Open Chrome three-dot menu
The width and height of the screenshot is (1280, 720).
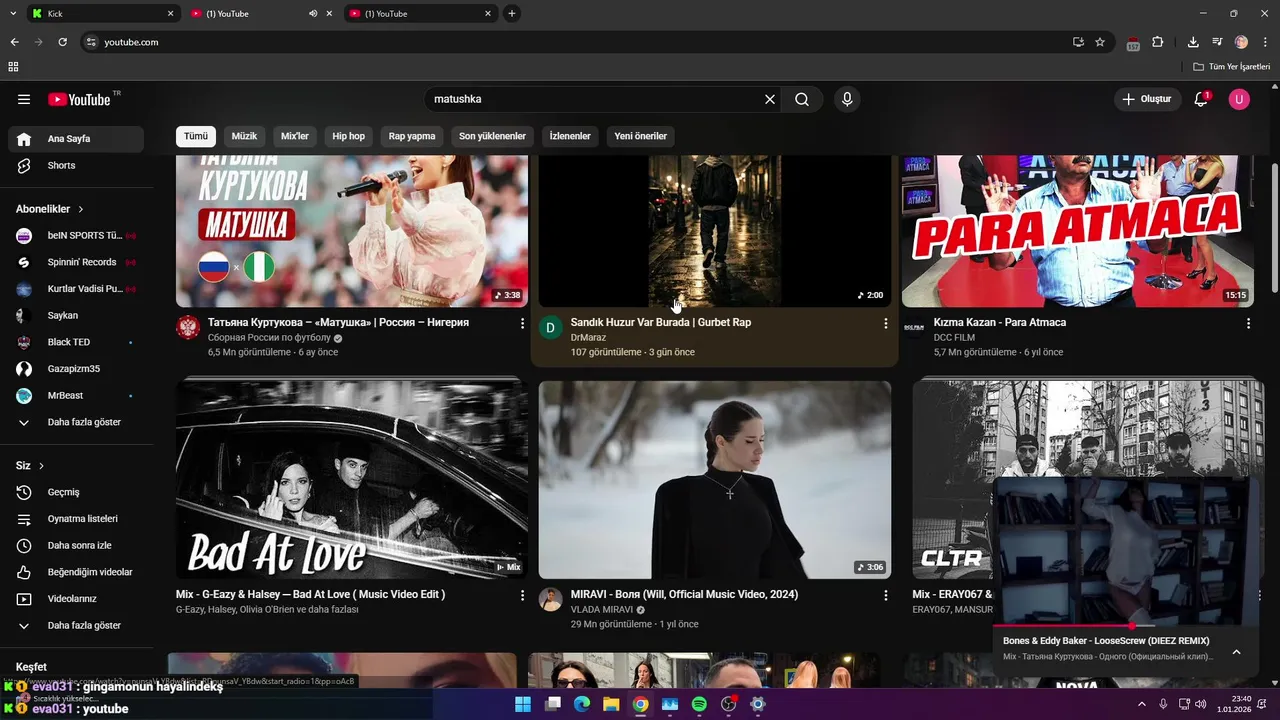1265,42
